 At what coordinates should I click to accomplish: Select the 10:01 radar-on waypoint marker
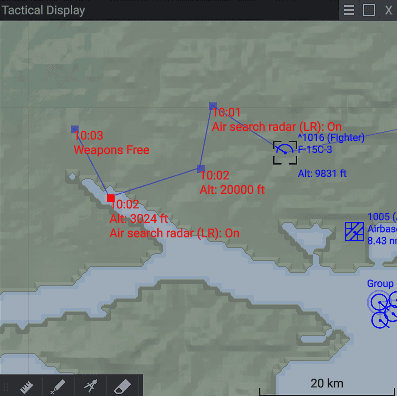[x=213, y=106]
